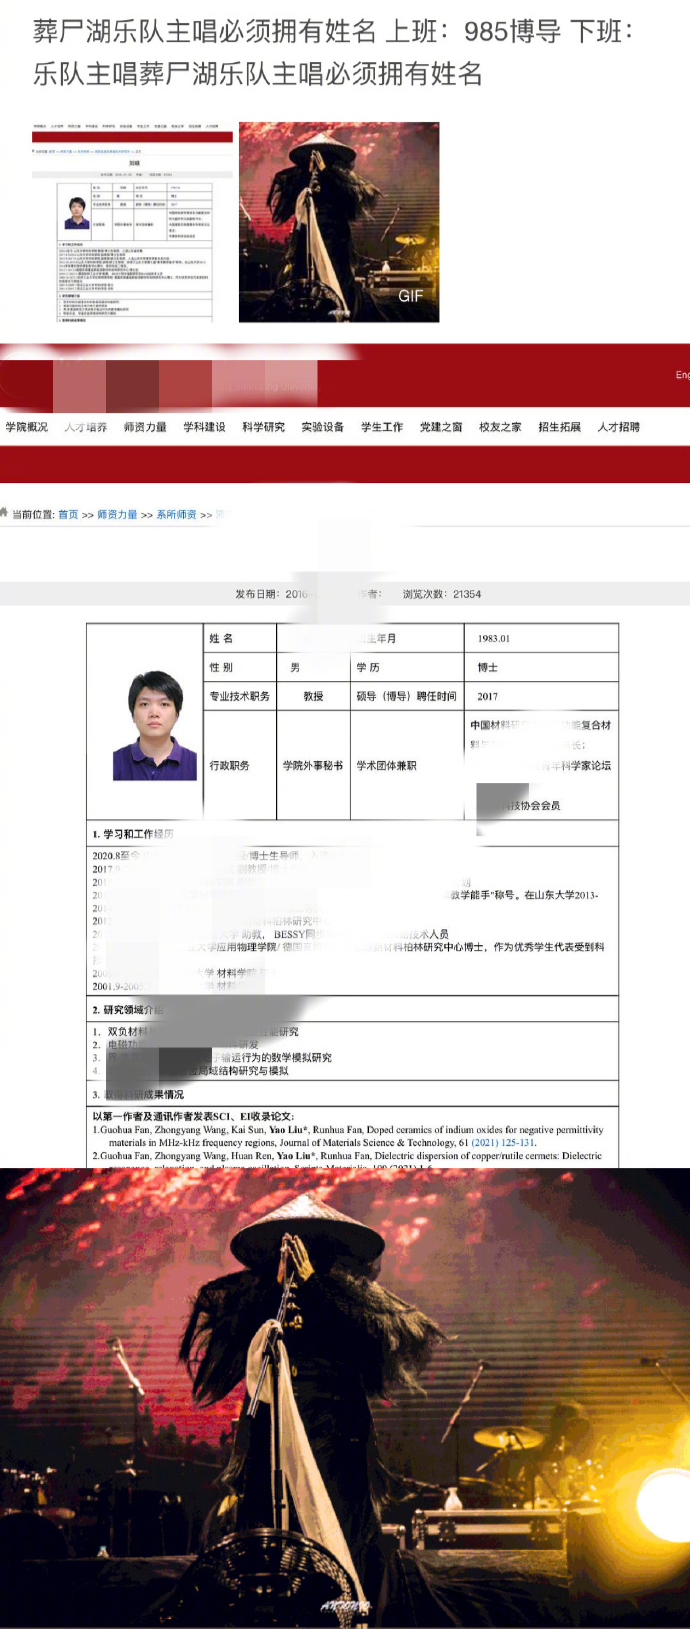Image resolution: width=690 pixels, height=1629 pixels.
Task: Select 师资力量 in the navigation bar
Action: click(145, 427)
